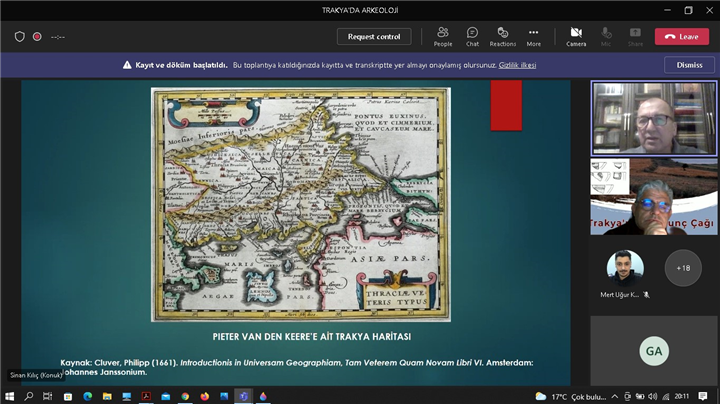The image size is (720, 404).
Task: Unmute using the Mic button
Action: point(606,37)
